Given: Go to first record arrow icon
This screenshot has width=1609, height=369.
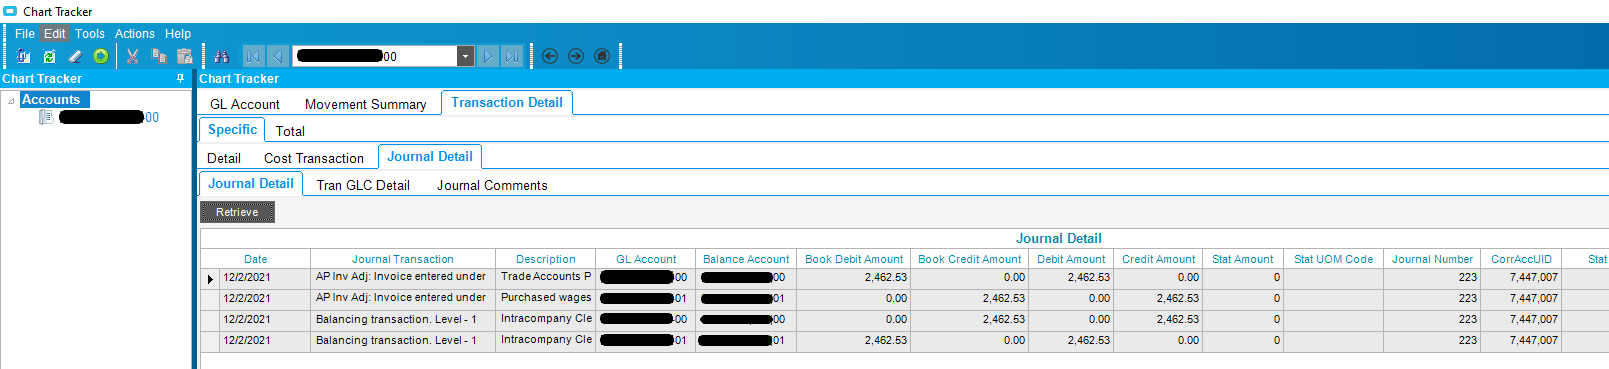Looking at the screenshot, I should 253,56.
